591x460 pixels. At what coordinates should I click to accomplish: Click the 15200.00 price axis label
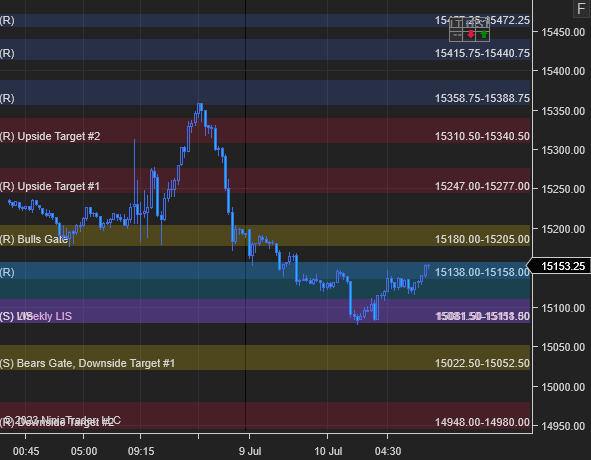tap(563, 229)
